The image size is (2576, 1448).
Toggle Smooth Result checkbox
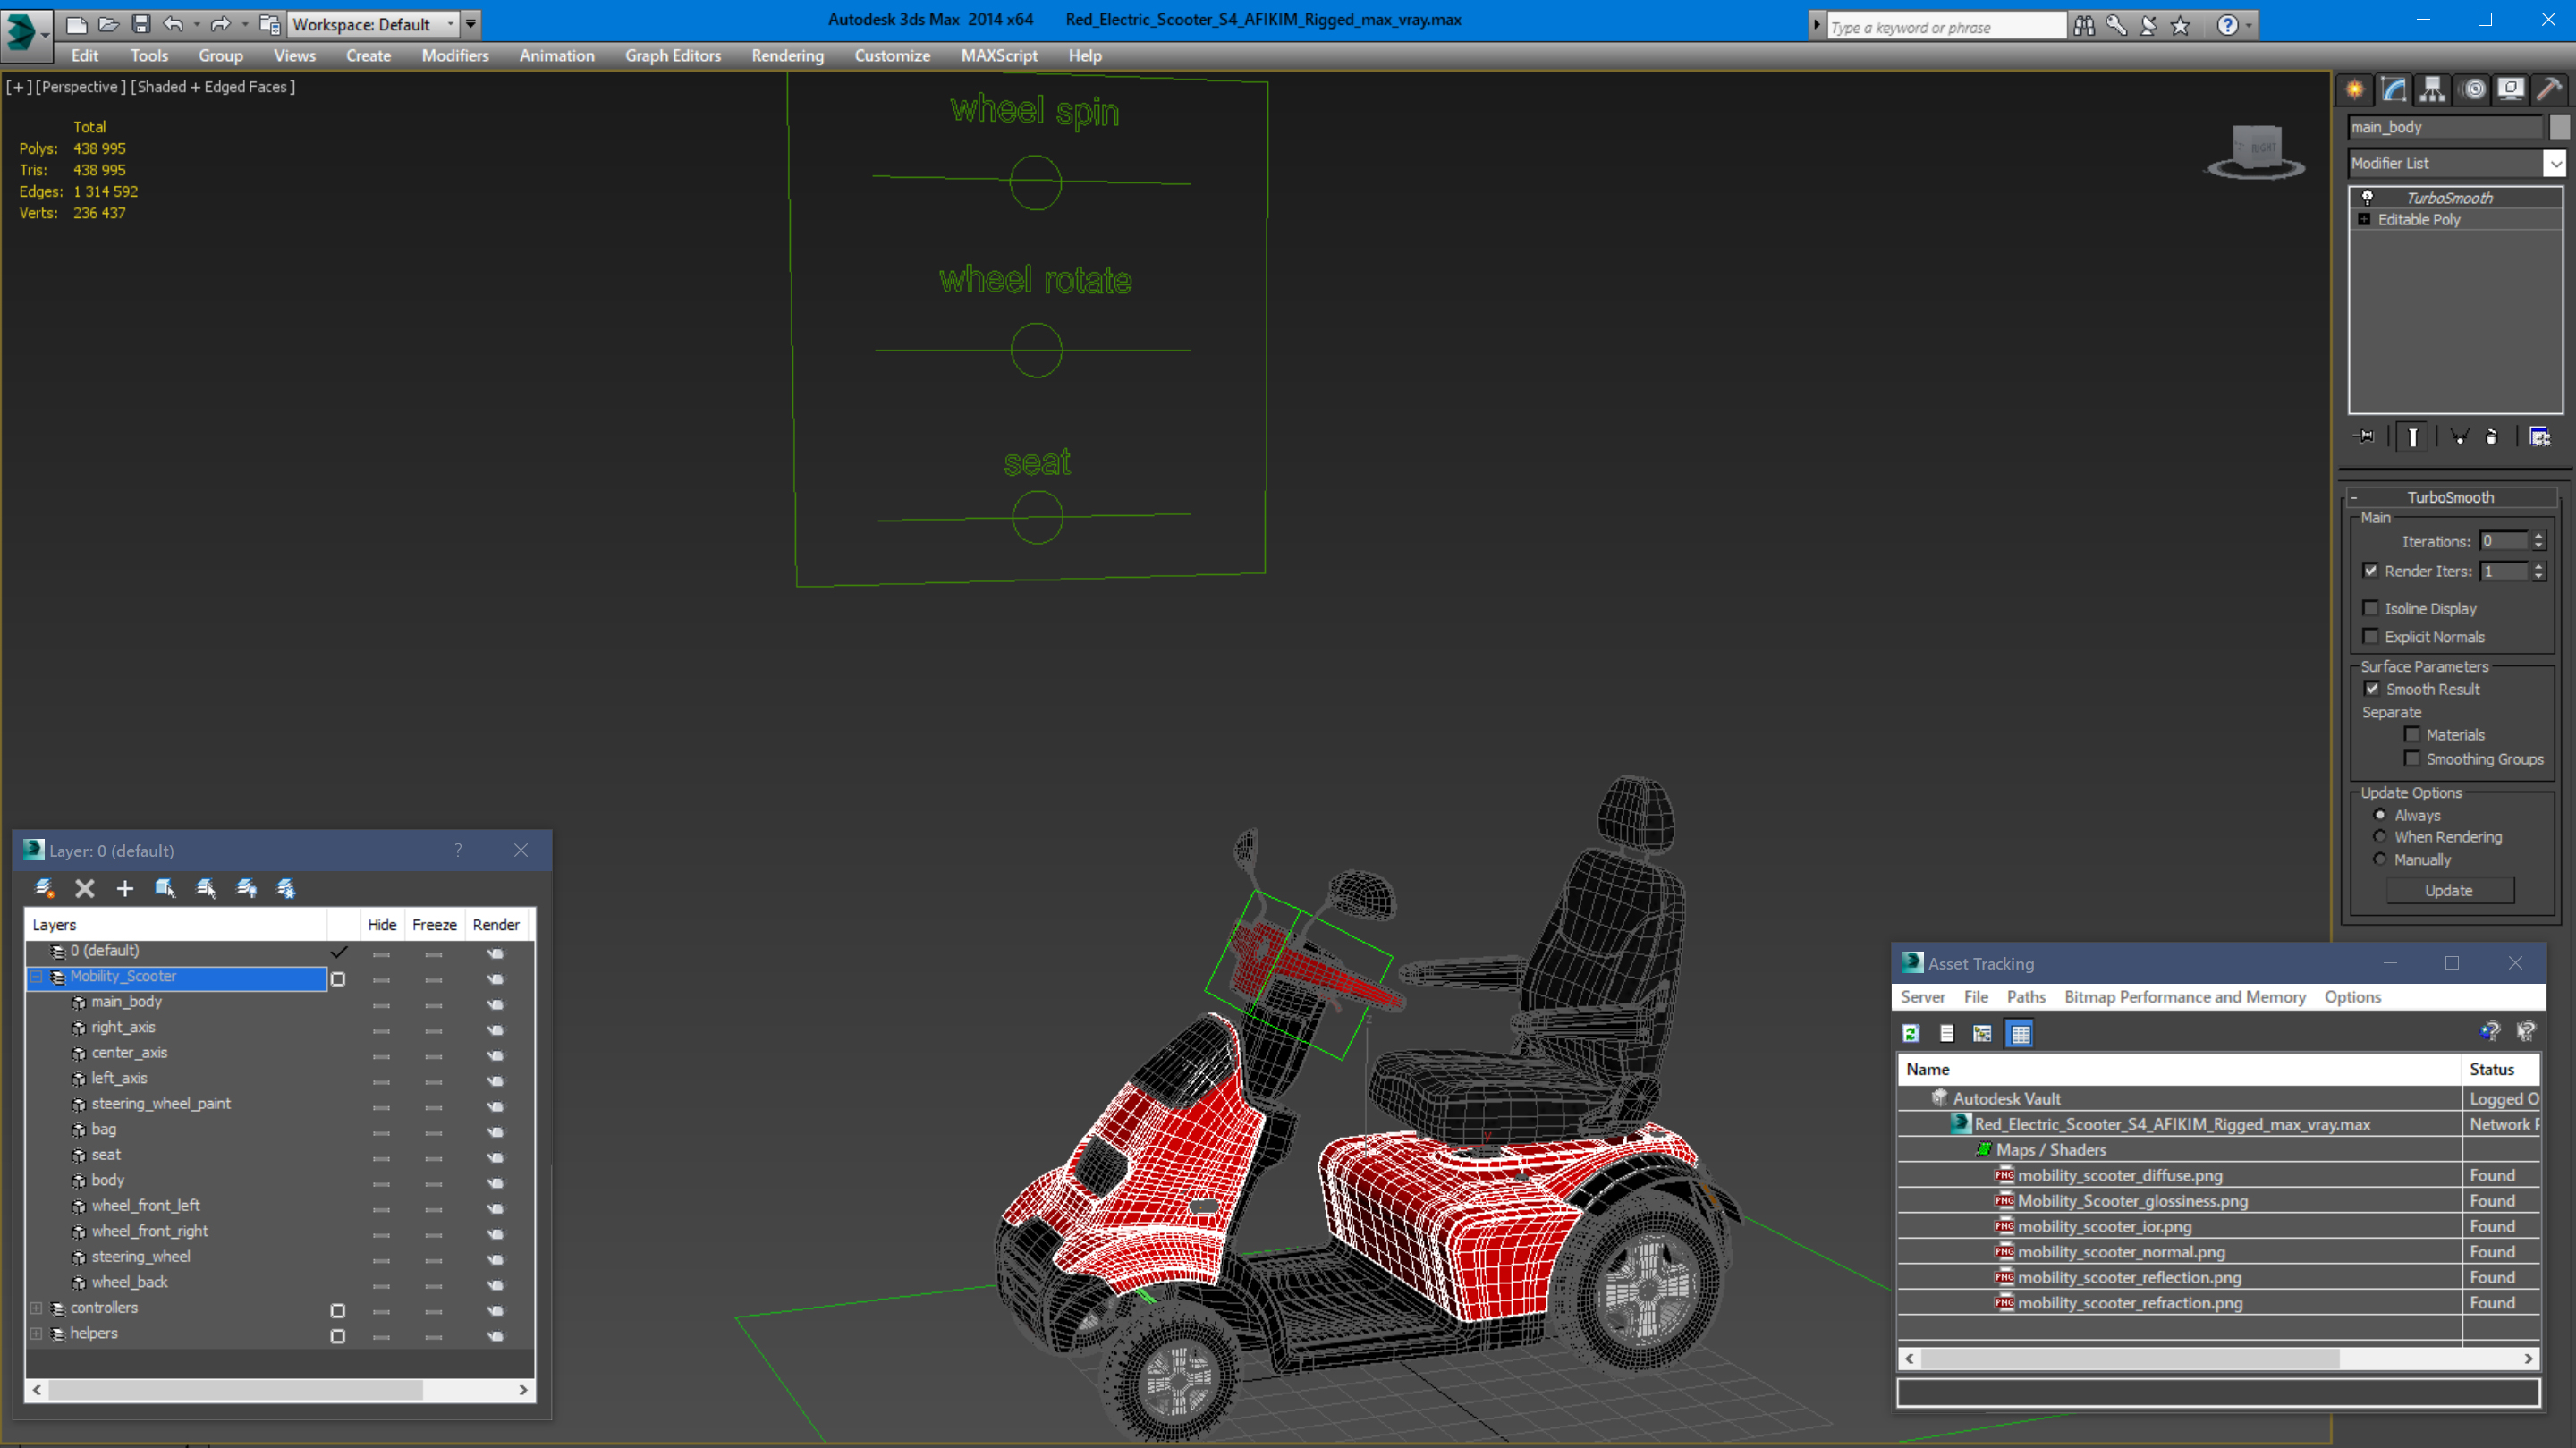pyautogui.click(x=2372, y=689)
